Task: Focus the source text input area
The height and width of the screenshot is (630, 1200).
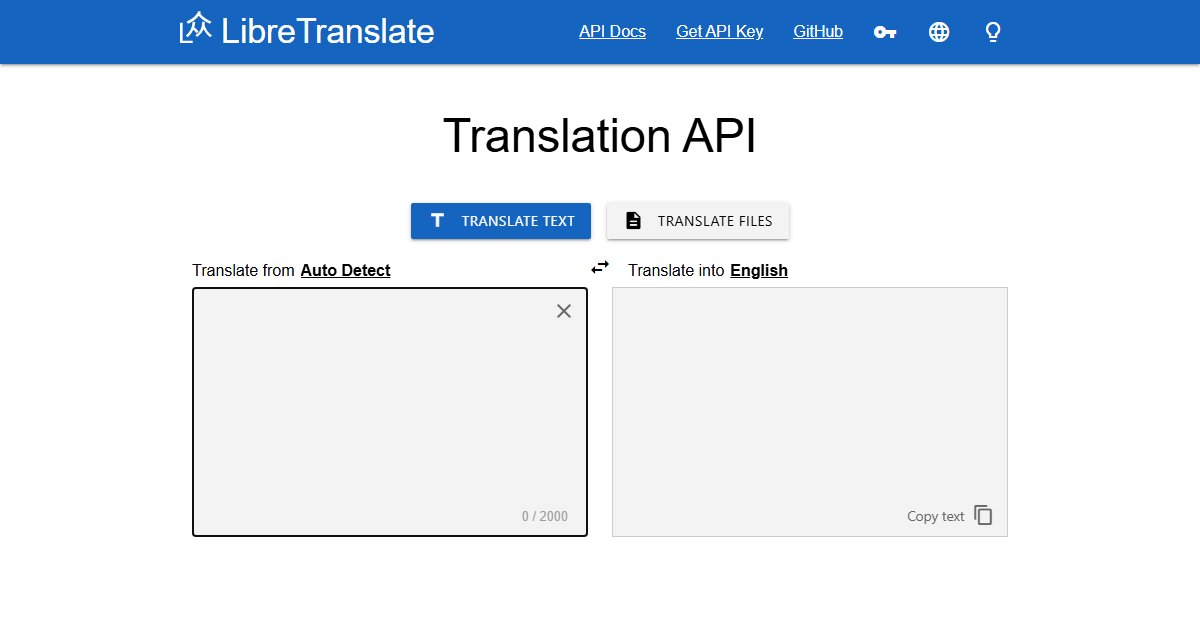Action: pyautogui.click(x=390, y=412)
